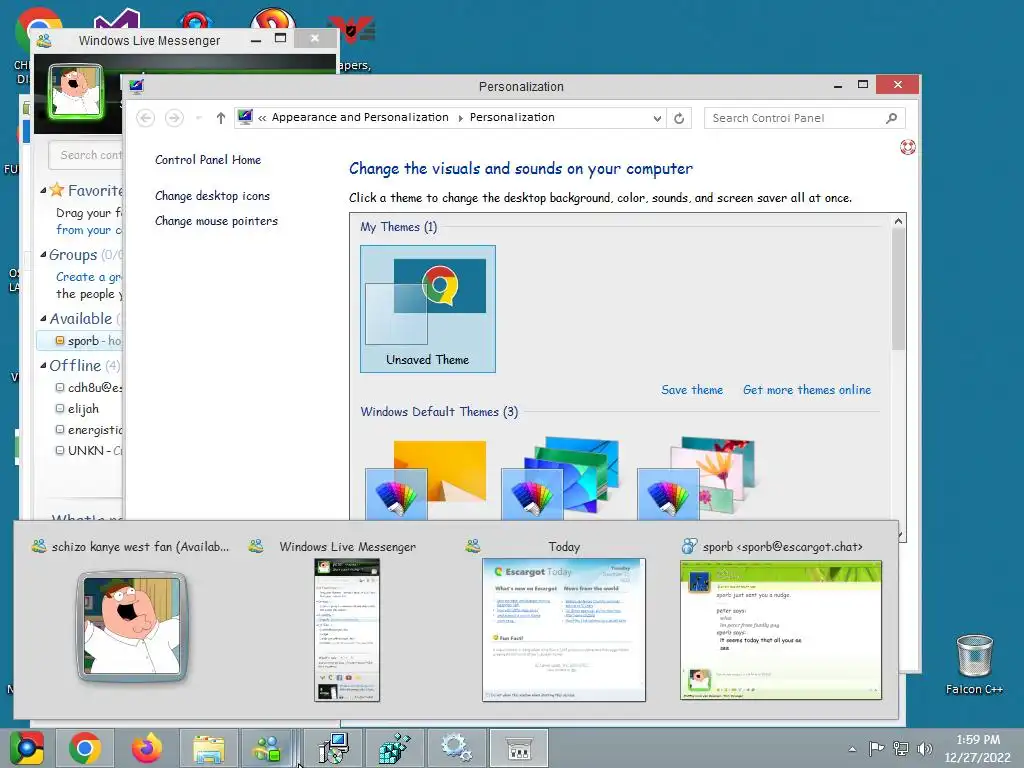Open Windows Live Messenger preview thumbnail
1024x768 pixels.
point(347,630)
